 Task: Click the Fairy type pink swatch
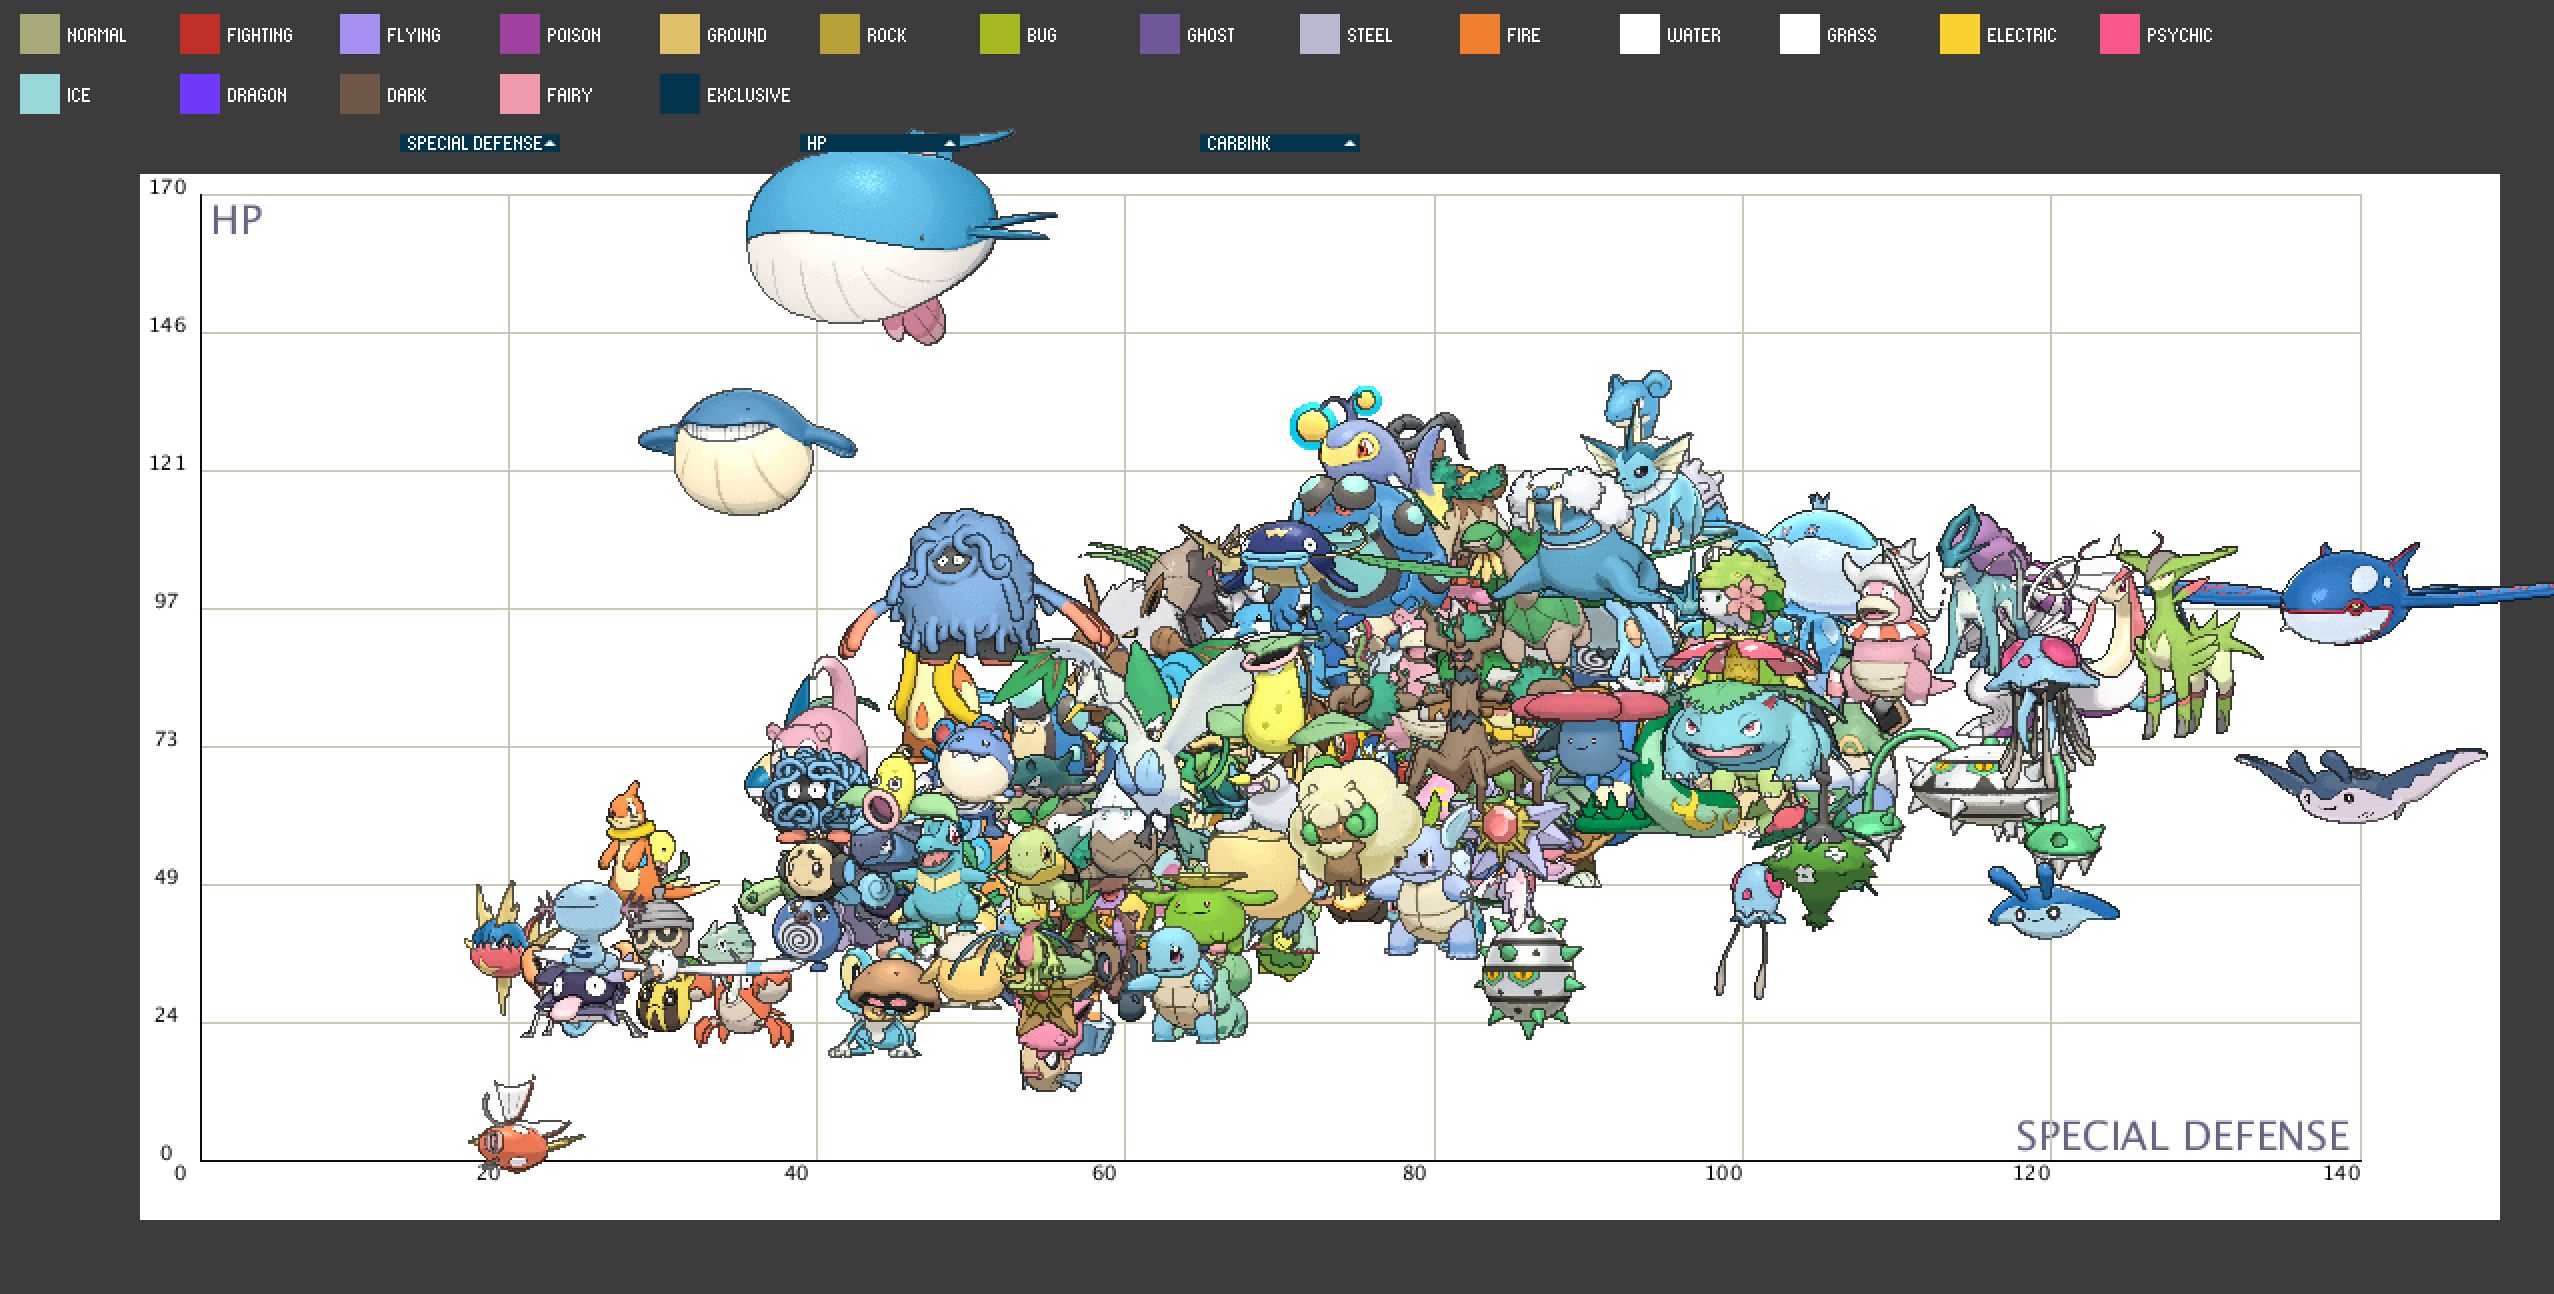click(519, 95)
